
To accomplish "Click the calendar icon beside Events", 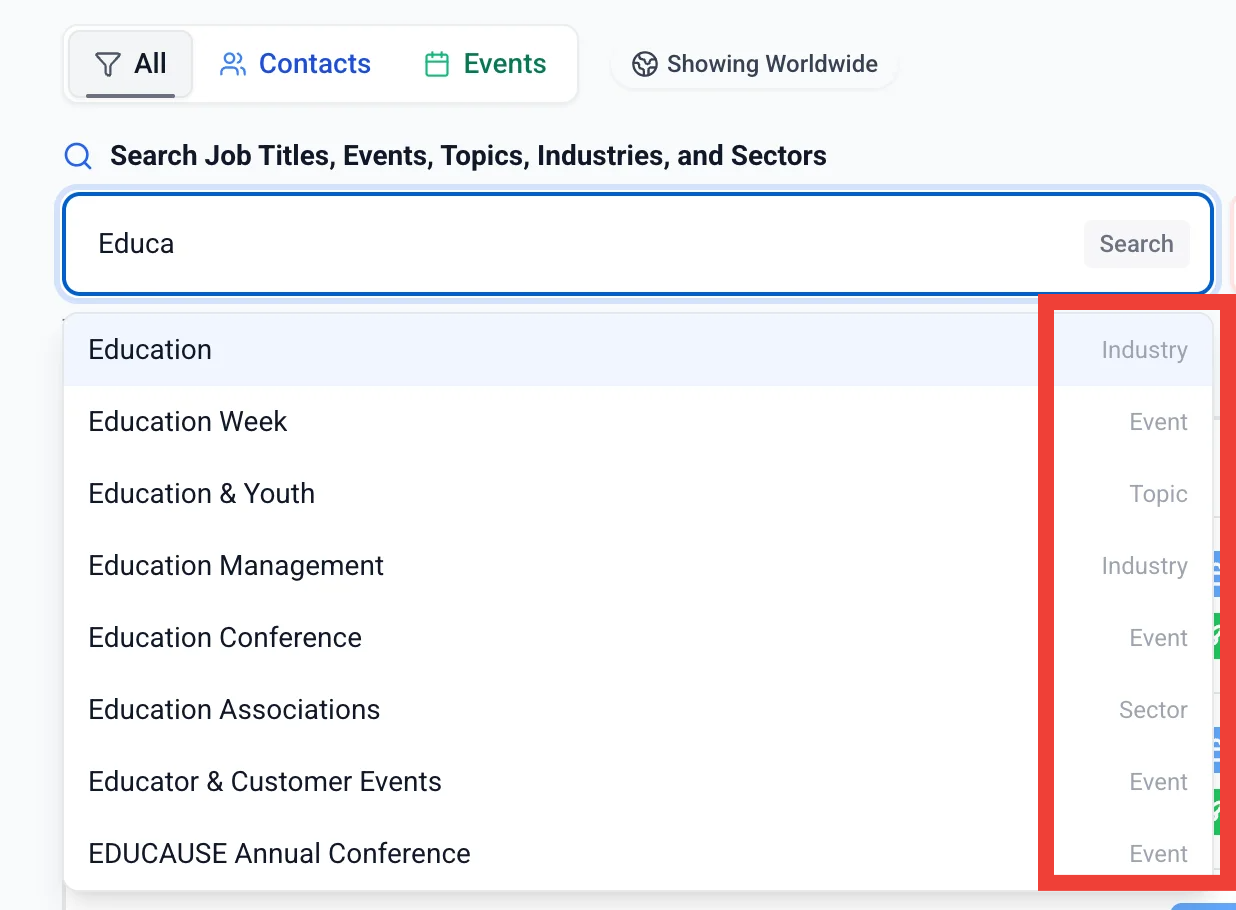I will coord(437,65).
